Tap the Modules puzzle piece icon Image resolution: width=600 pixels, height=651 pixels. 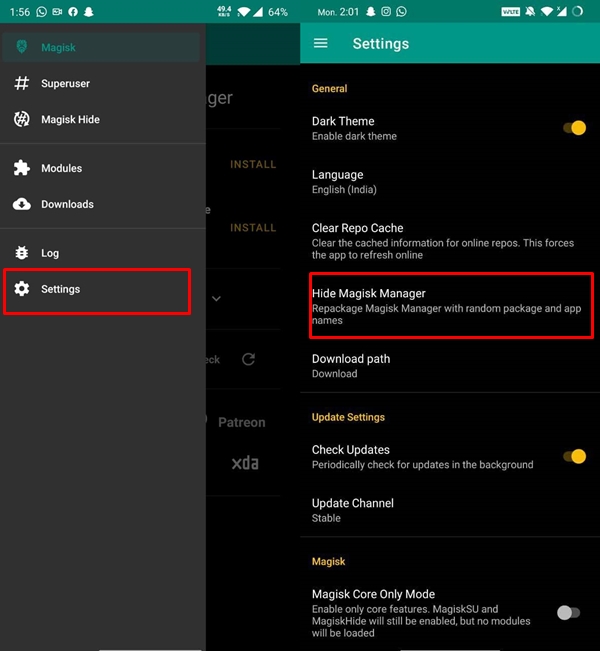[22, 168]
